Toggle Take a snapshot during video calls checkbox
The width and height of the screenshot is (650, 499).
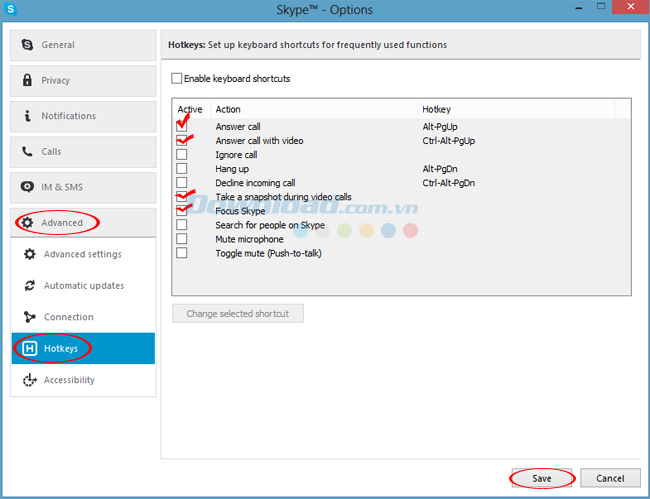(182, 196)
